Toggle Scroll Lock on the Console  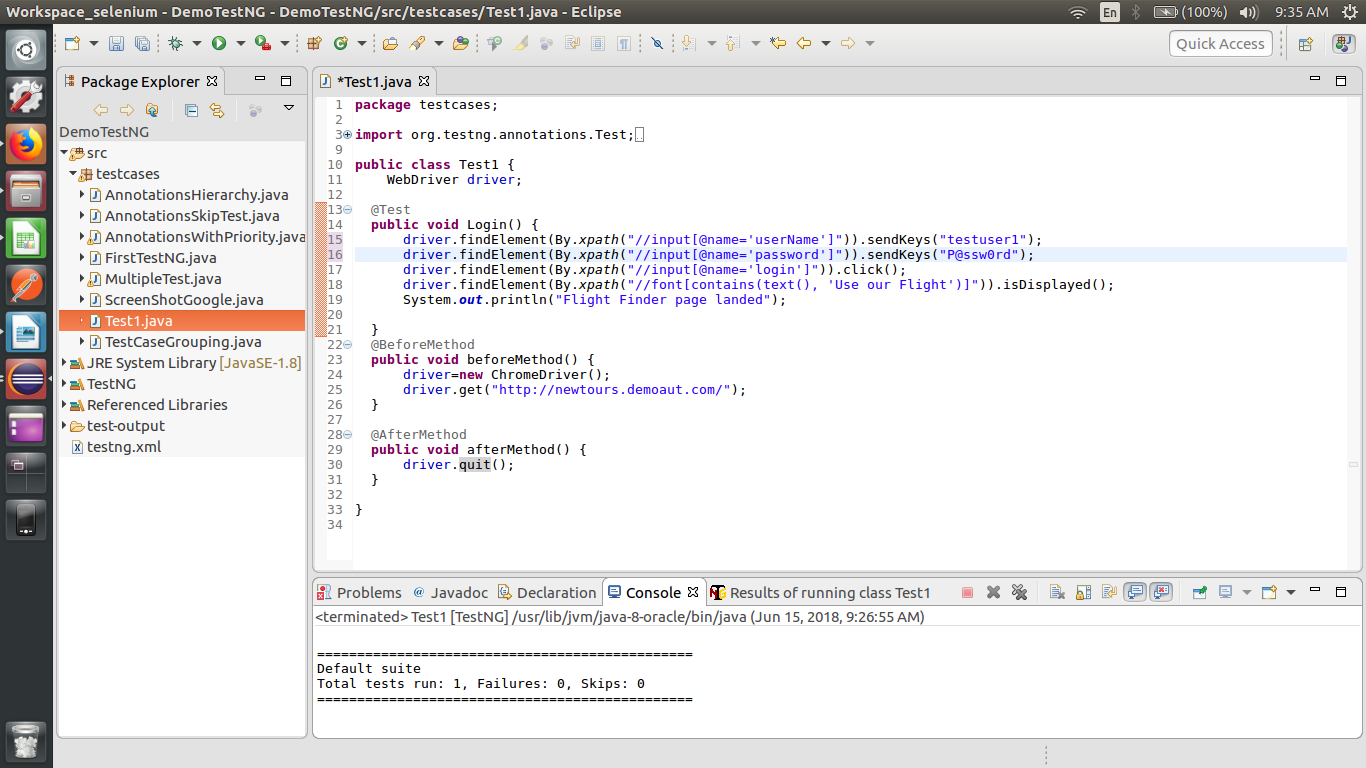(1083, 592)
